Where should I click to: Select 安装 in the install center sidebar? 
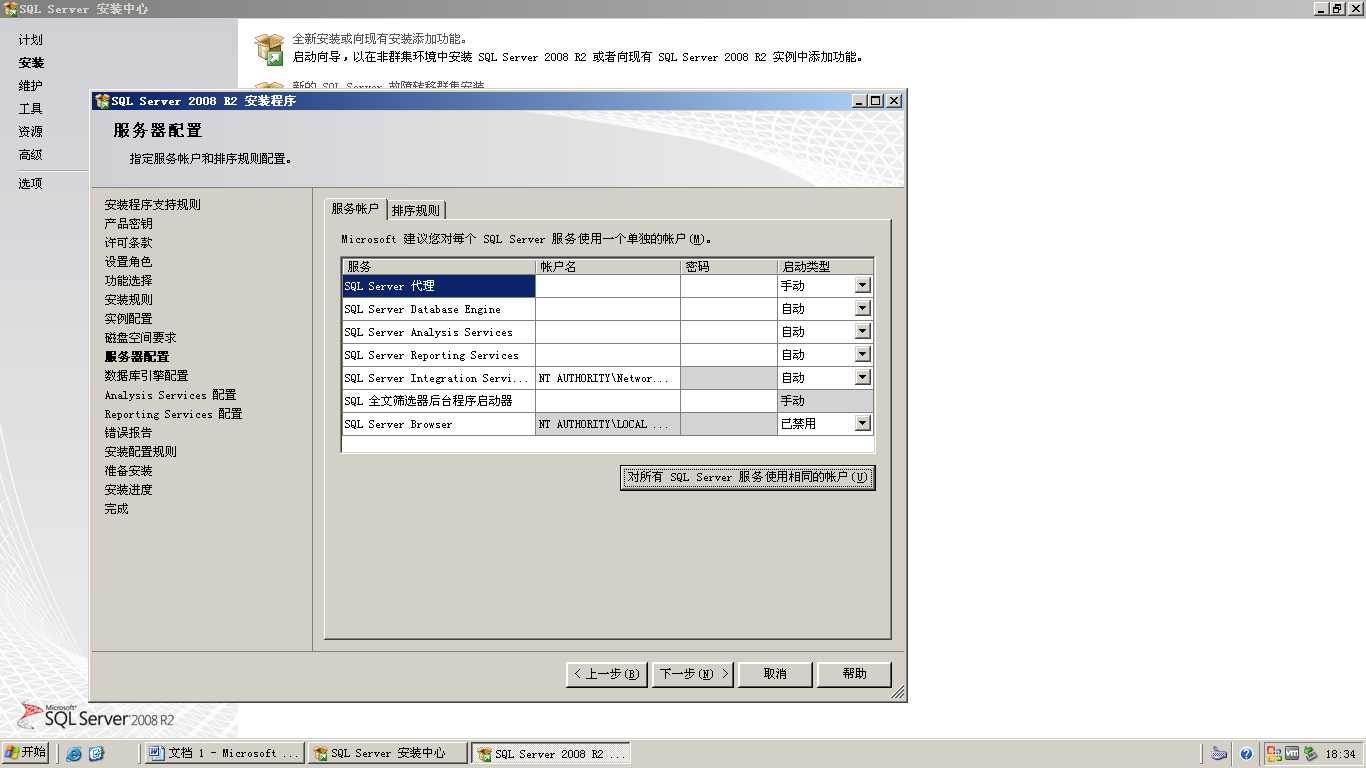(x=31, y=63)
